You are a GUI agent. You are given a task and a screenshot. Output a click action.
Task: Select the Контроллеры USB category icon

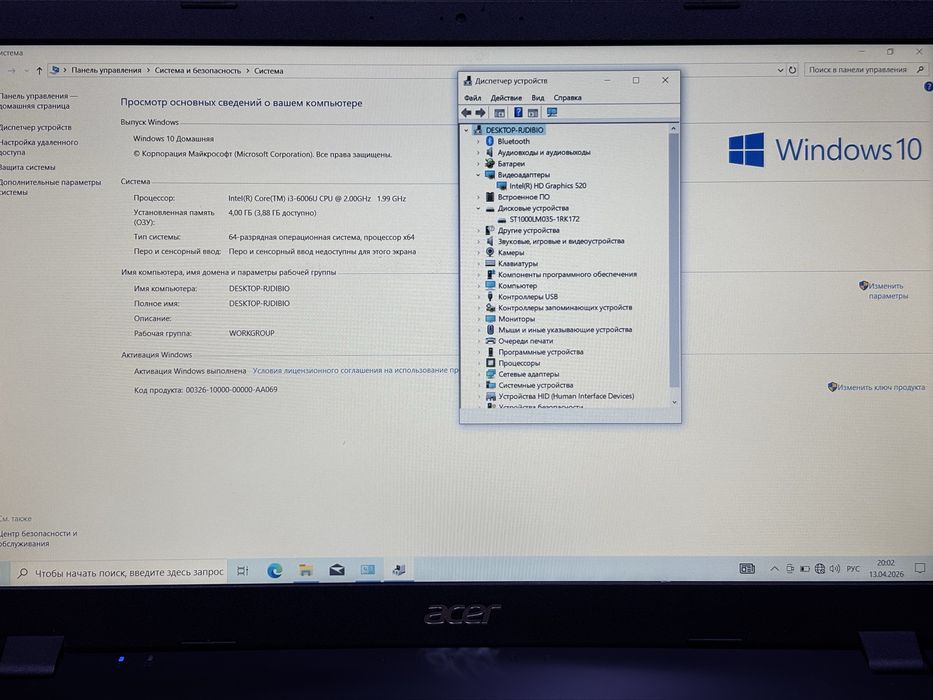[x=490, y=296]
